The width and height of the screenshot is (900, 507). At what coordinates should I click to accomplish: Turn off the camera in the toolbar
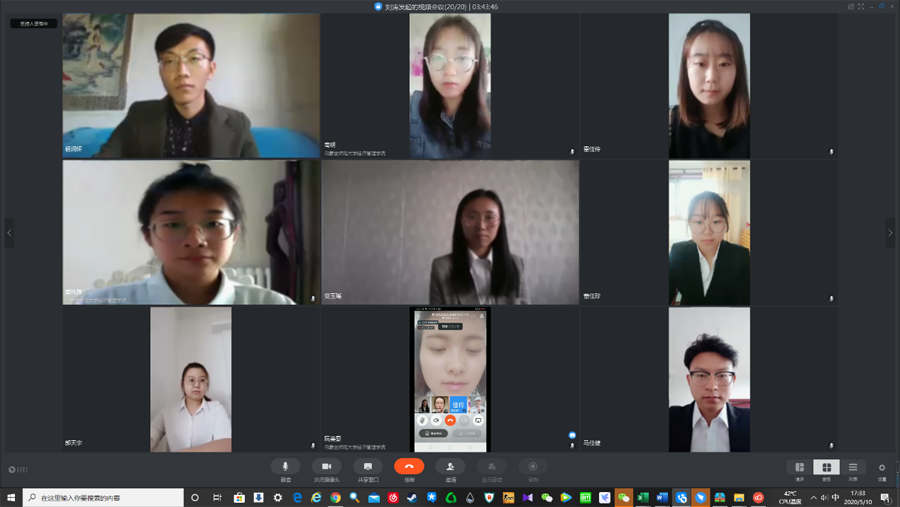click(x=326, y=467)
